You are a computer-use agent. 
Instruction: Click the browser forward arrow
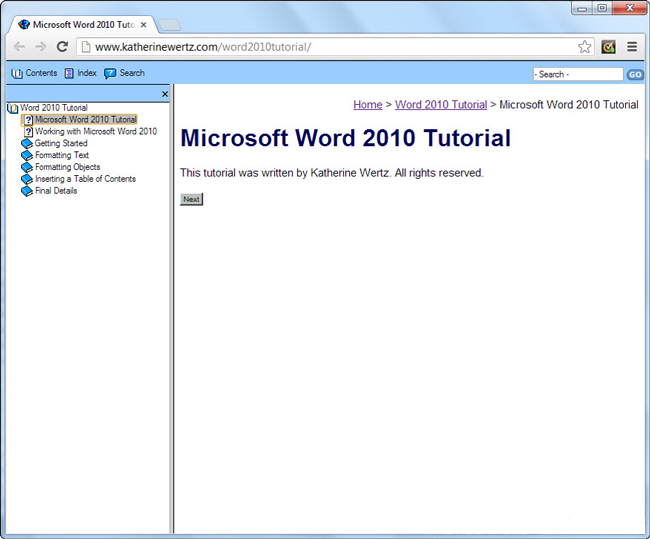(x=41, y=47)
